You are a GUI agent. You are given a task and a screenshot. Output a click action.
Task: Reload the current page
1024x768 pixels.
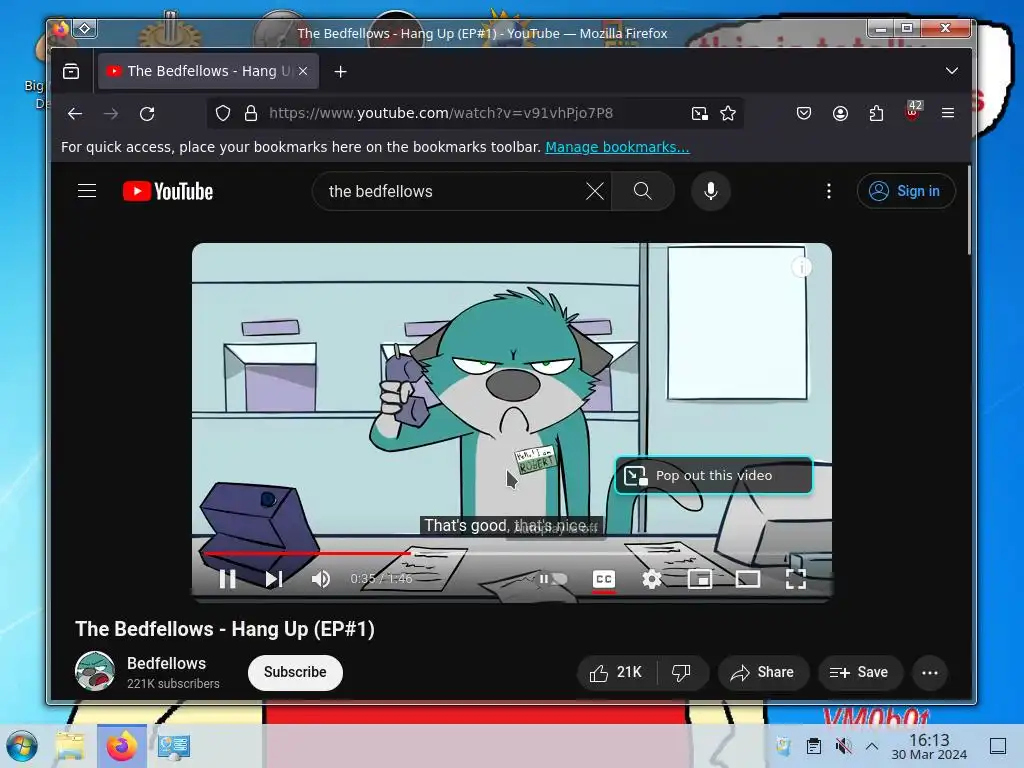(147, 114)
